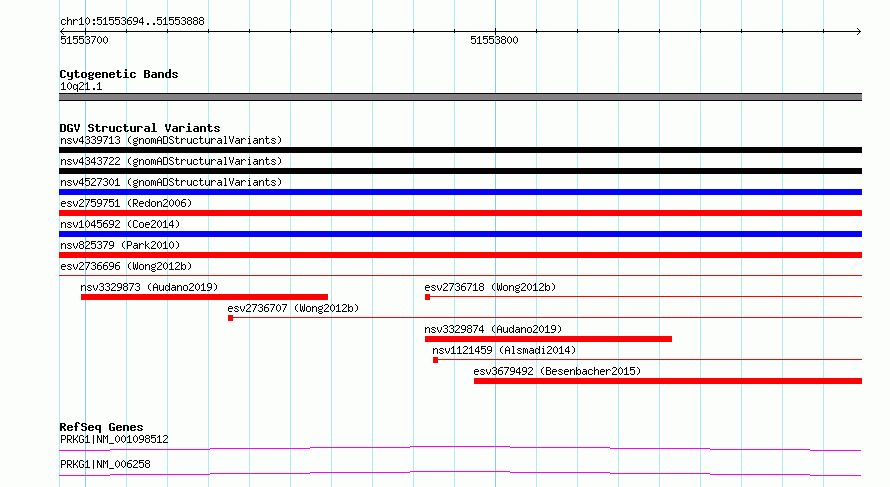
Task: Open variant esv3679492 (Besenbacher2015) label
Action: pyautogui.click(x=557, y=371)
